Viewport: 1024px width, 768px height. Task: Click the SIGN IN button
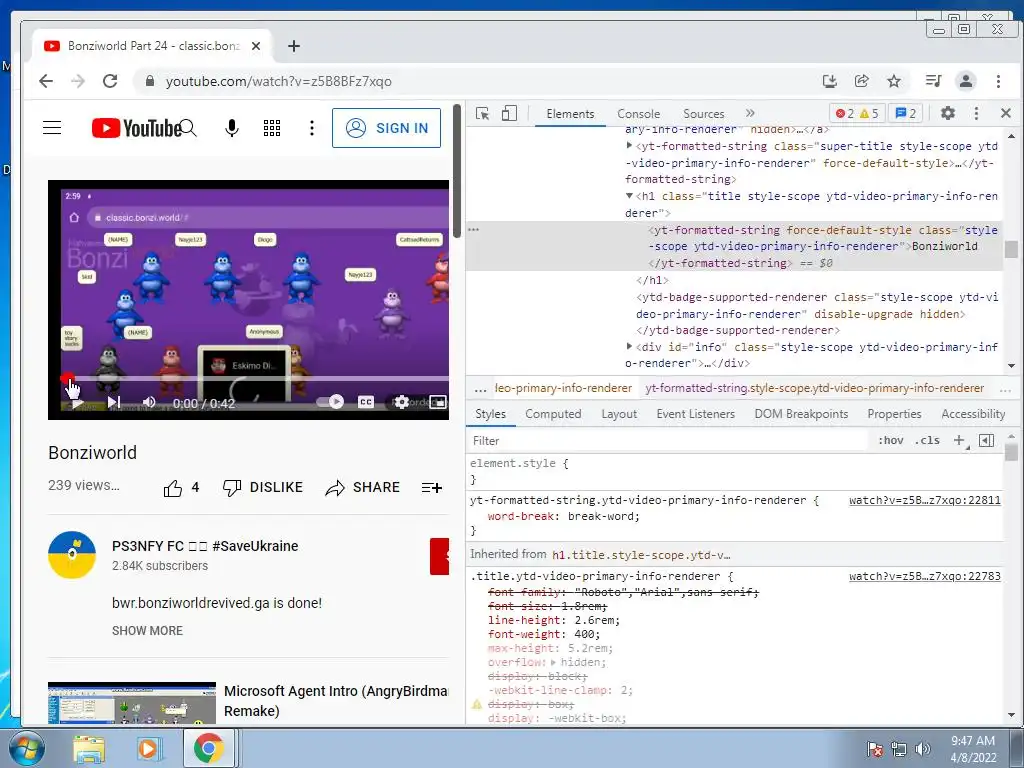pos(387,128)
